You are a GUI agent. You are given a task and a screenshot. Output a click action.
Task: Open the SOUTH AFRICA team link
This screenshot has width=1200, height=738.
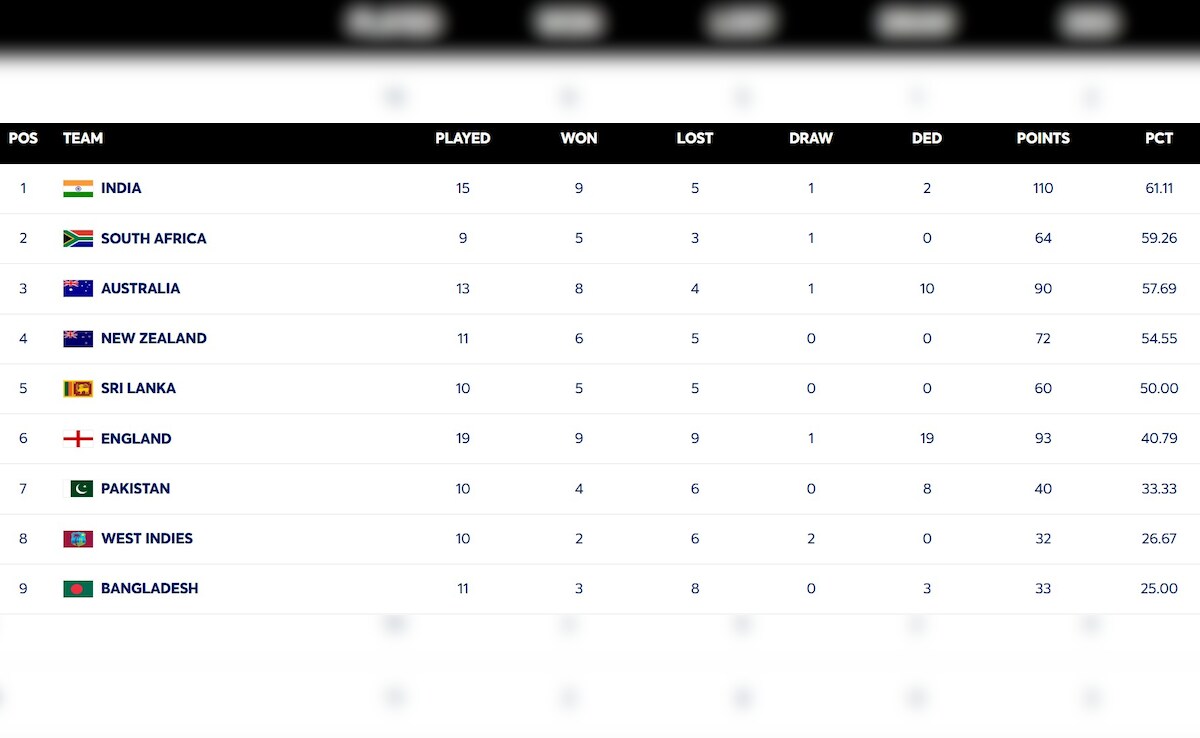(153, 238)
